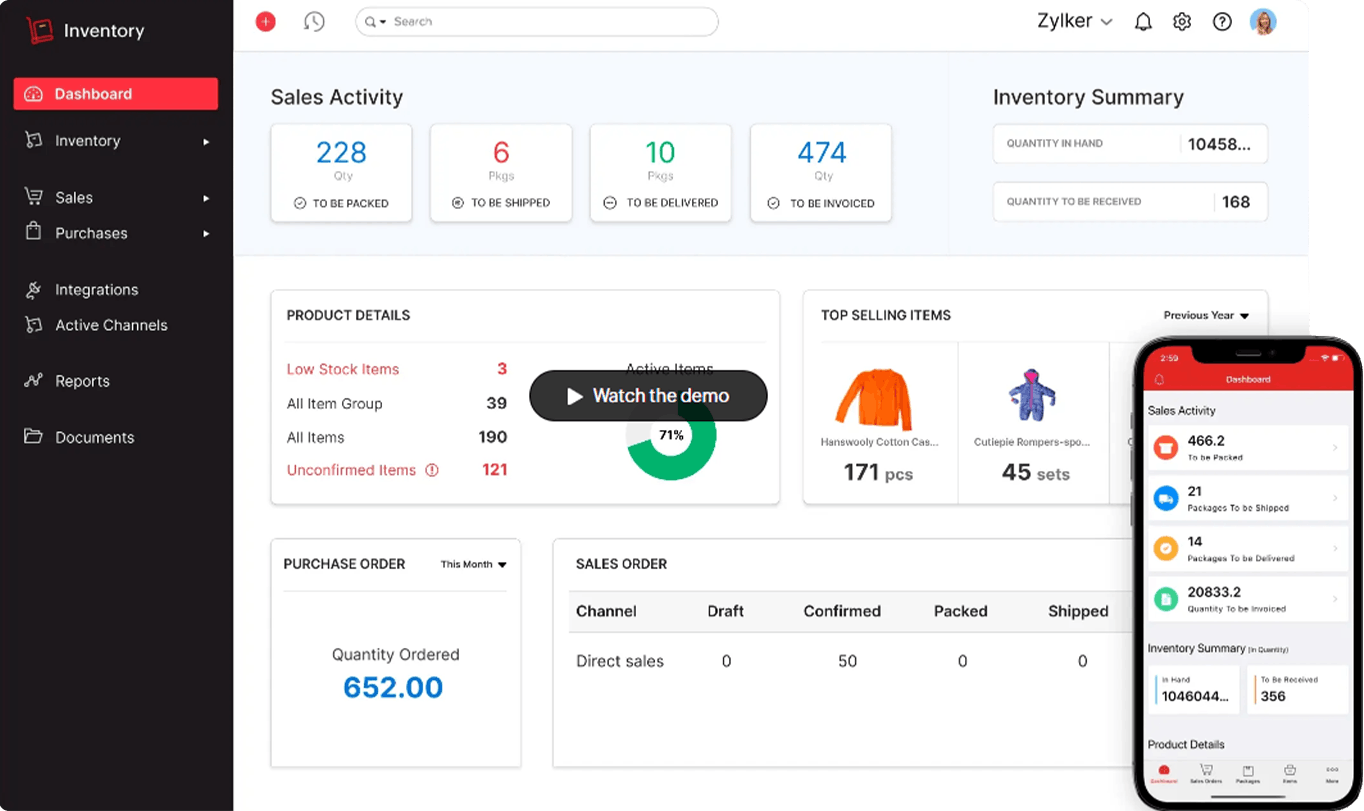Image resolution: width=1364 pixels, height=811 pixels.
Task: Open the user profile avatar
Action: (1263, 22)
